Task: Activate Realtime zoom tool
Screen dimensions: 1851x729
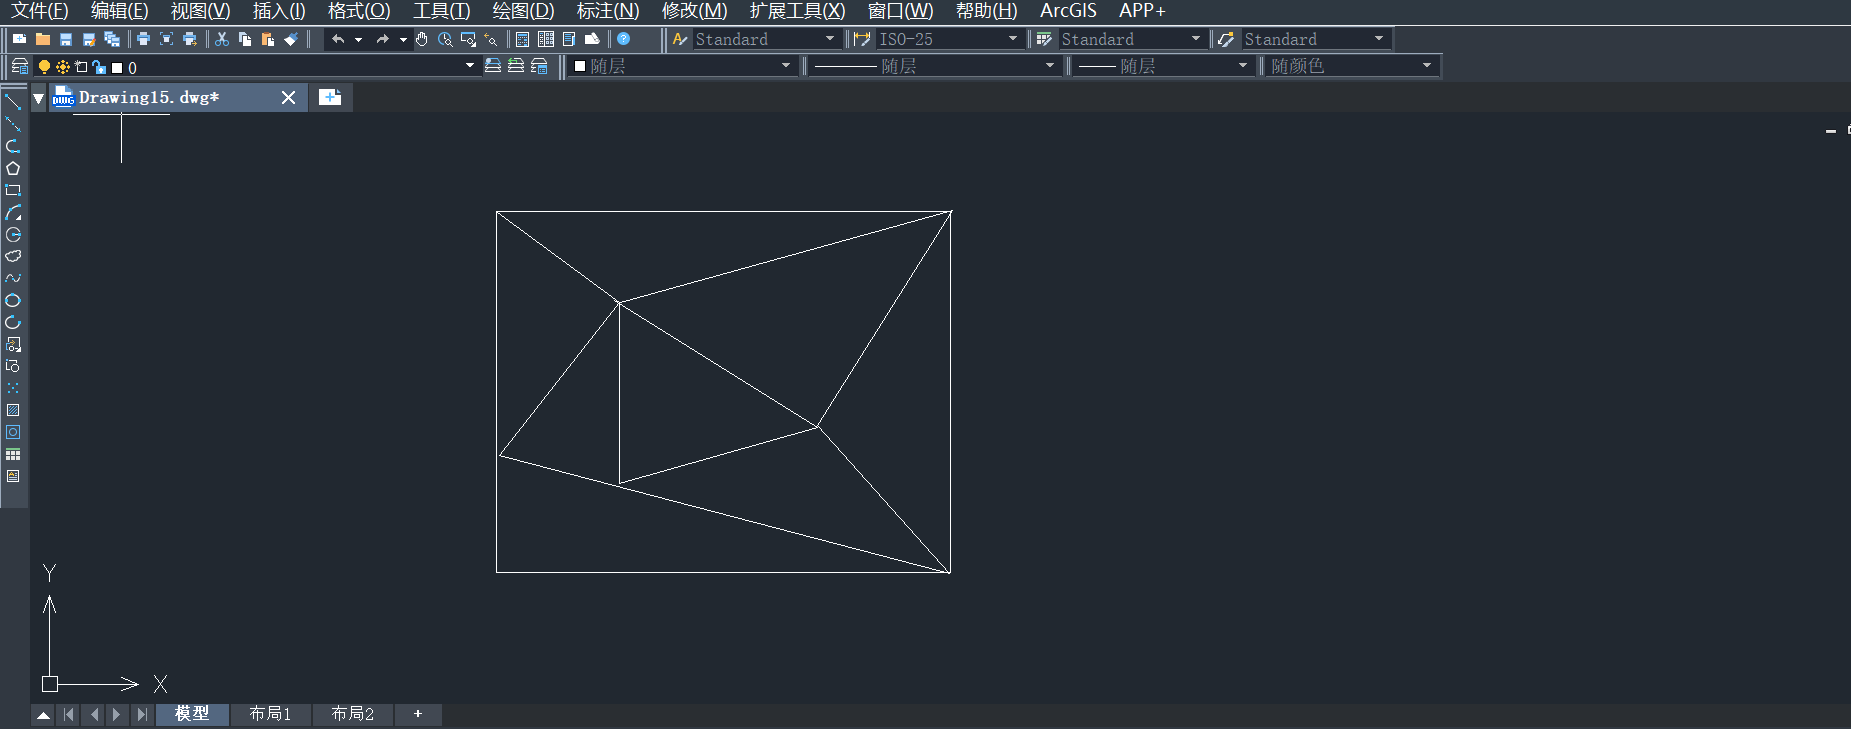Action: 445,39
